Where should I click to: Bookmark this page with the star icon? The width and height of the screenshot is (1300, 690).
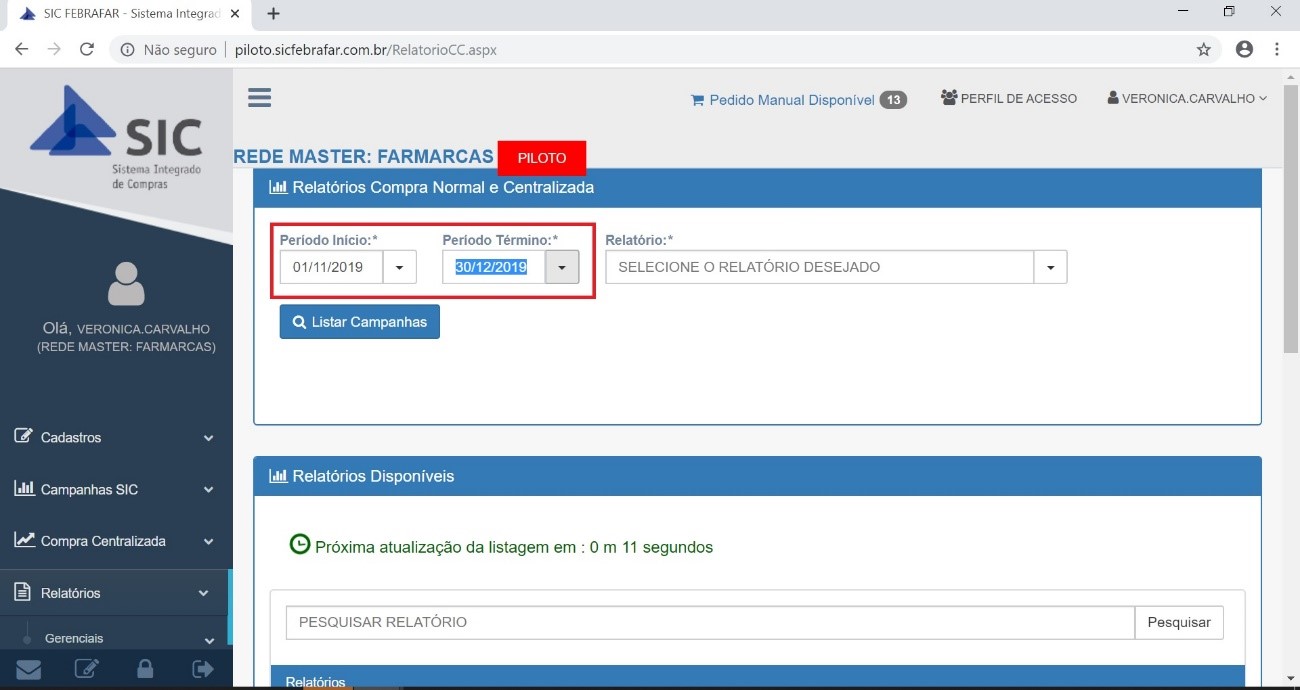pos(1204,49)
